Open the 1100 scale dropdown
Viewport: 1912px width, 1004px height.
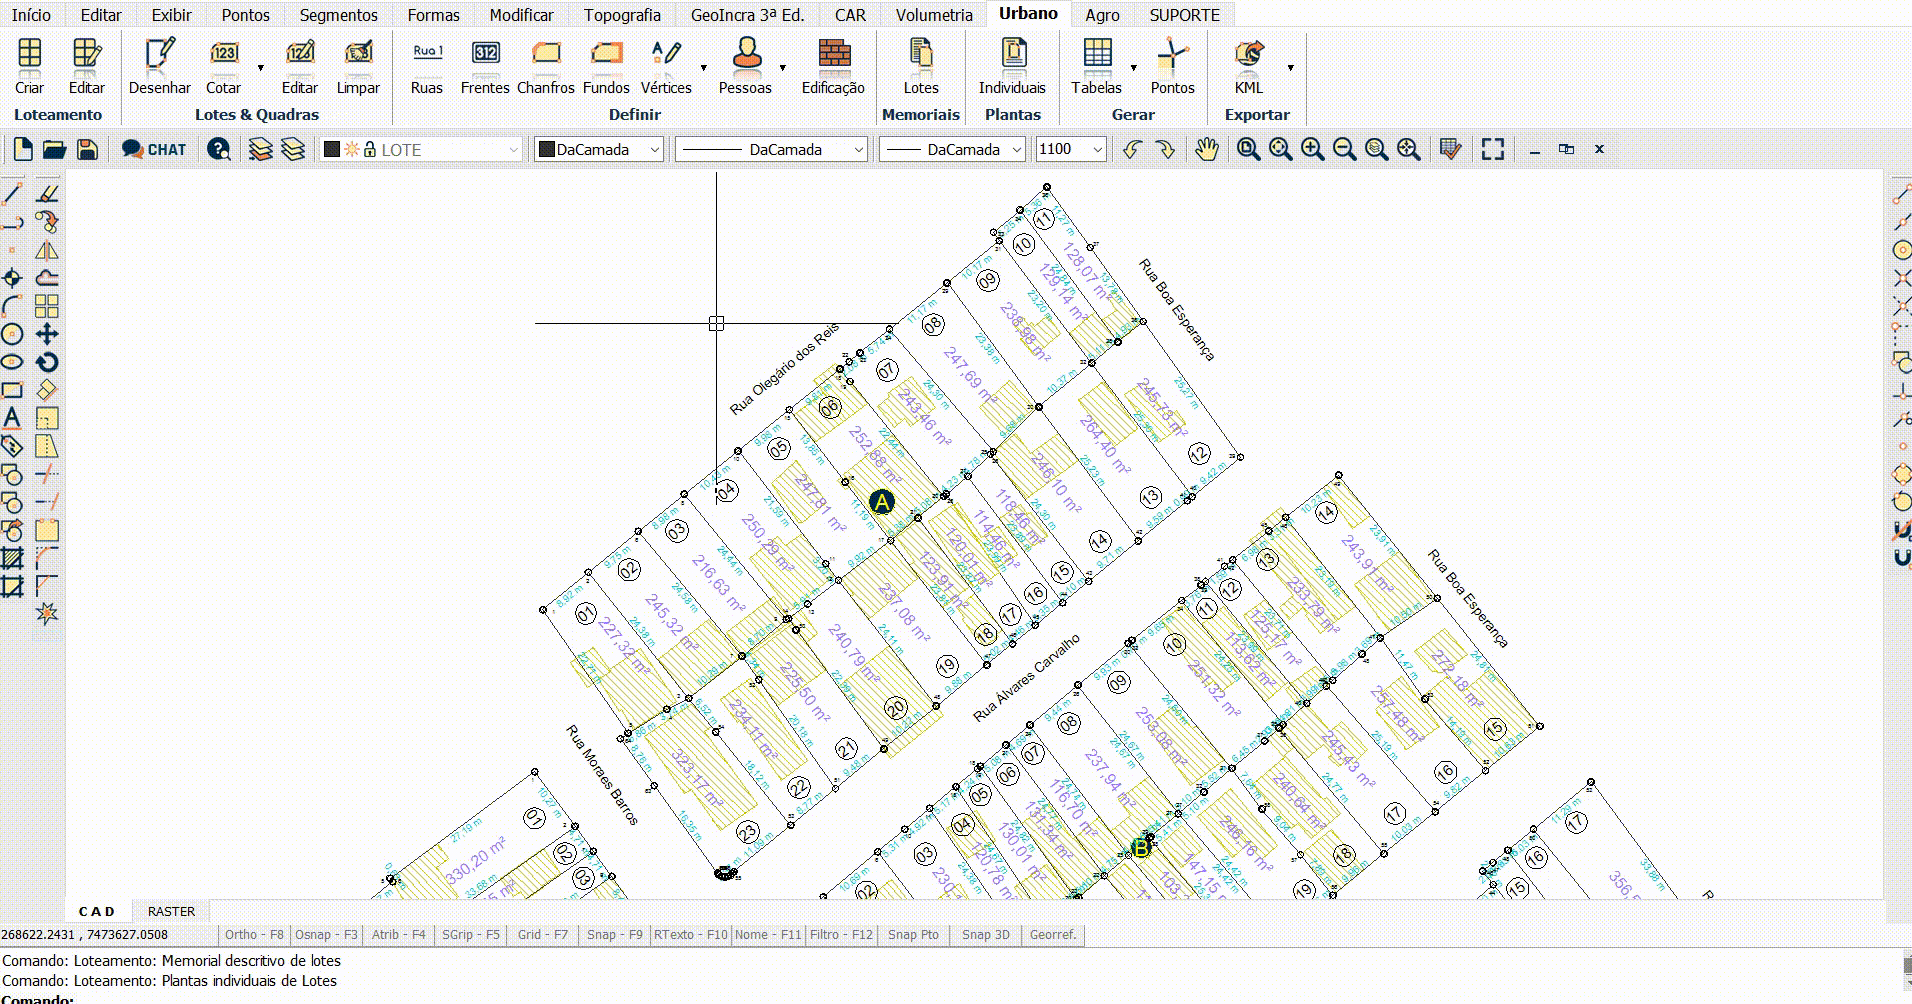pyautogui.click(x=1070, y=150)
